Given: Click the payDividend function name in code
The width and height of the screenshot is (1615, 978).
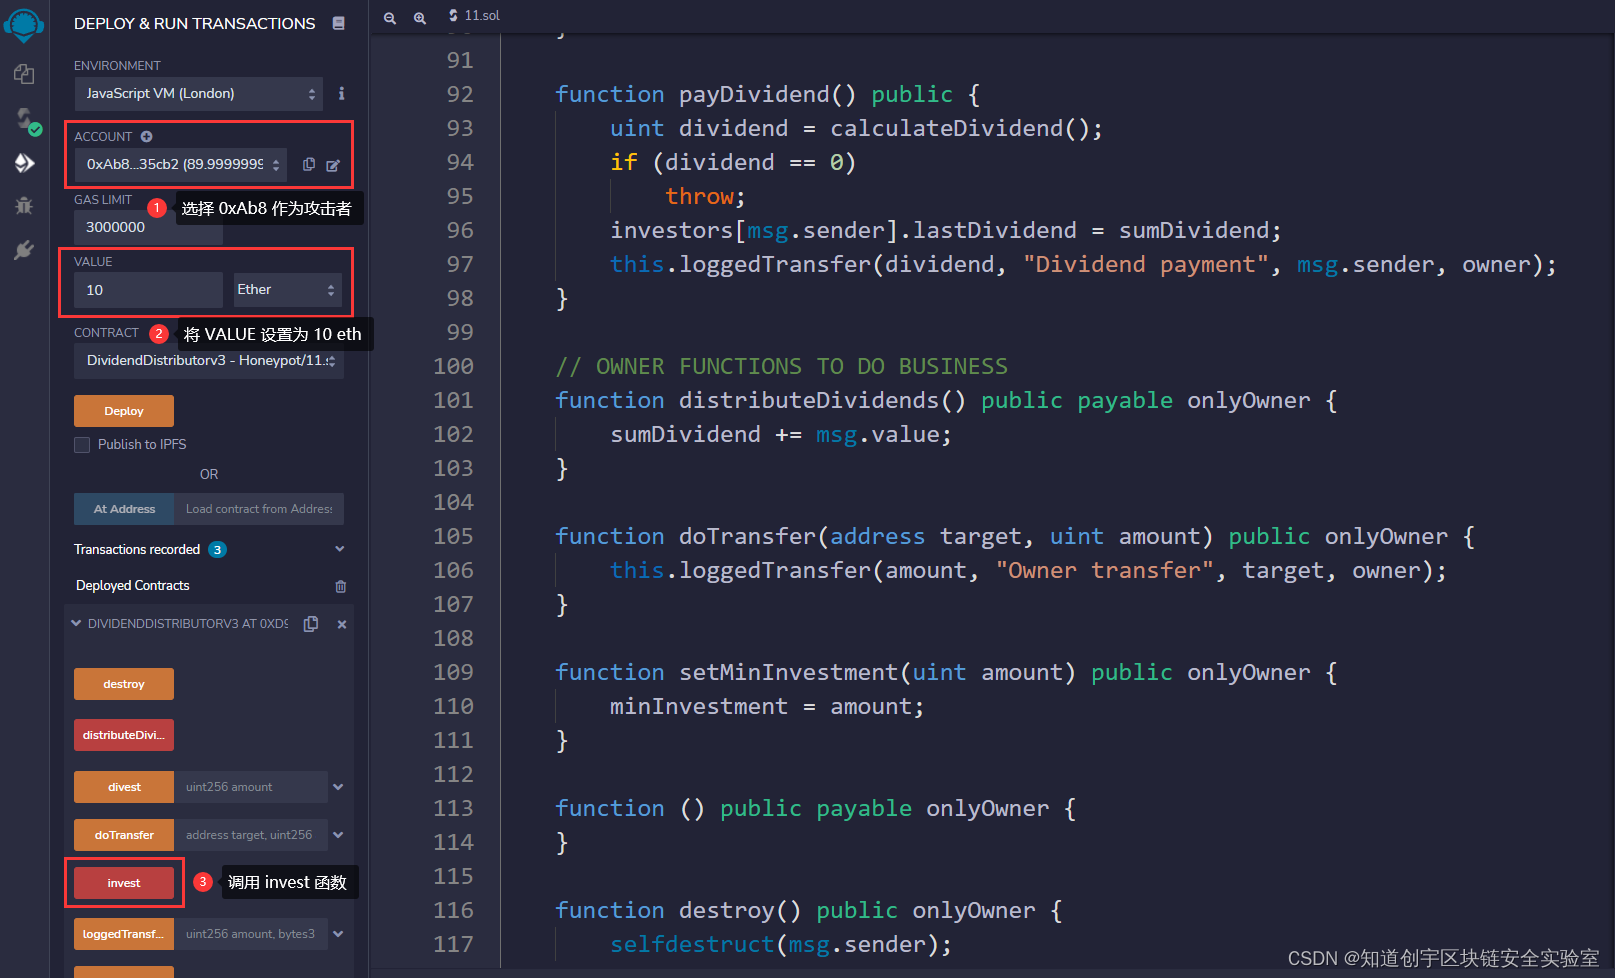Looking at the screenshot, I should pyautogui.click(x=754, y=94).
